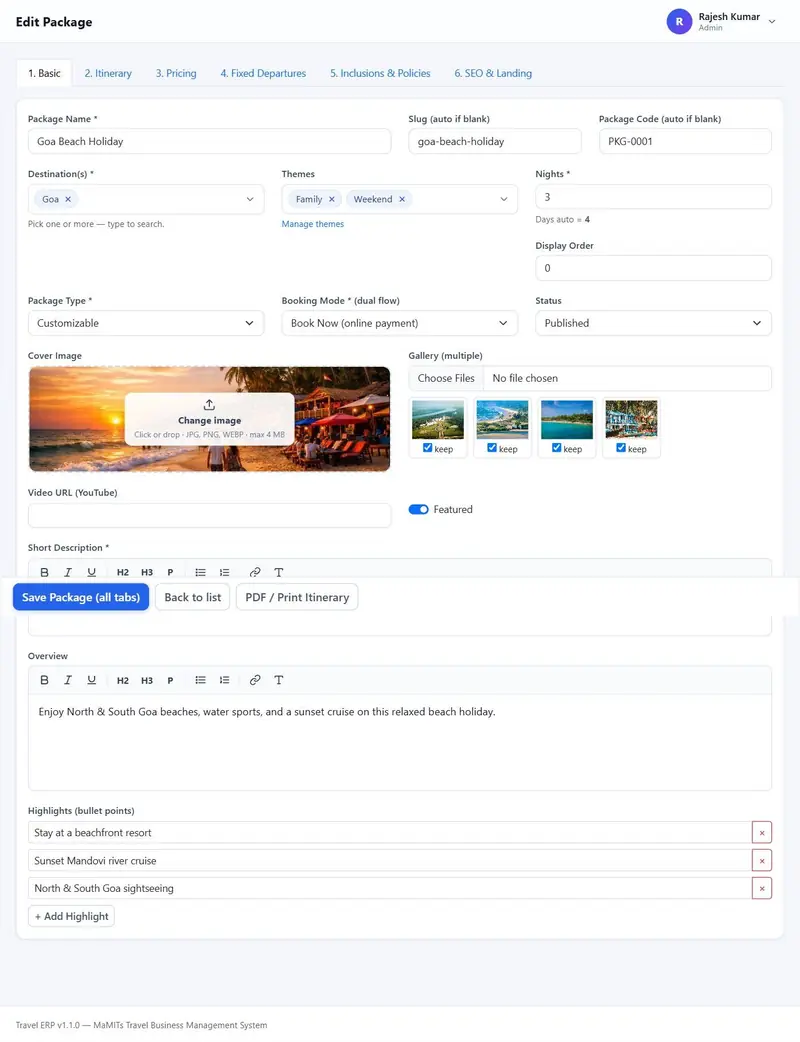Clear formatting in Overview editor toolbar
This screenshot has height=1042, width=800.
click(279, 680)
